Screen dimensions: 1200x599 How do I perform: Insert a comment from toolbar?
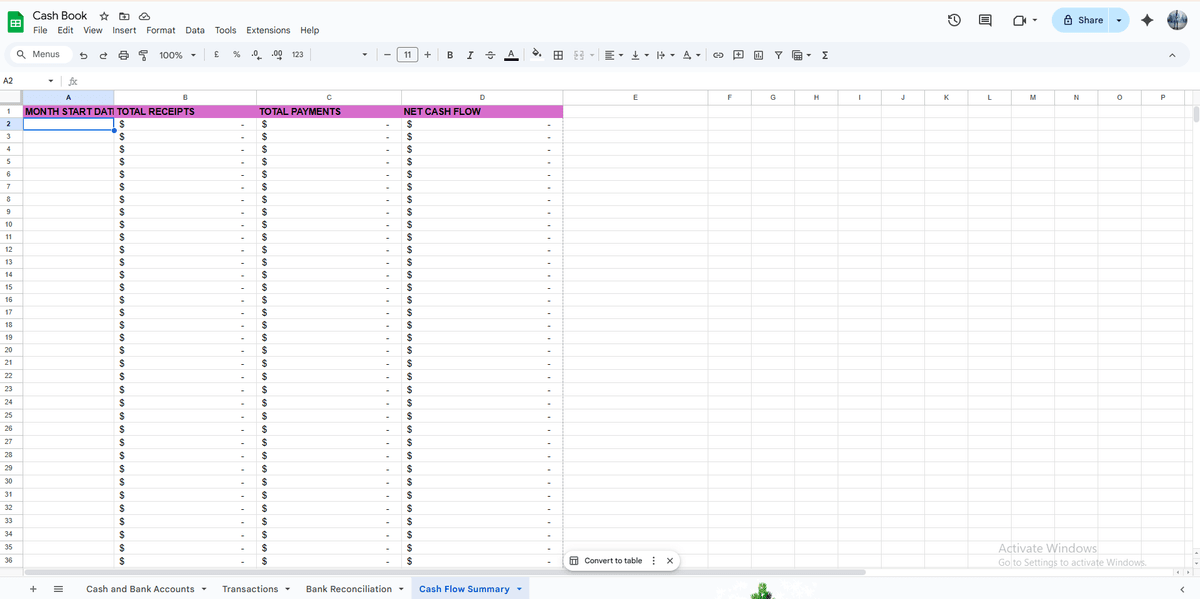[738, 55]
